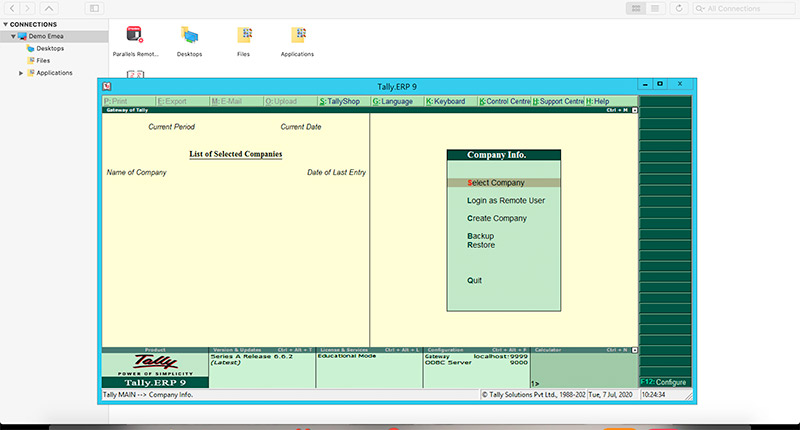Click the Tue, 7 Jul, 2020 date
The image size is (800, 430).
click(x=611, y=395)
